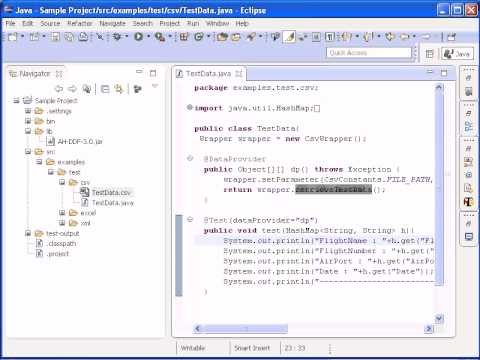The height and width of the screenshot is (360, 480).
Task: Select the TestData.java editor tab
Action: (x=208, y=73)
